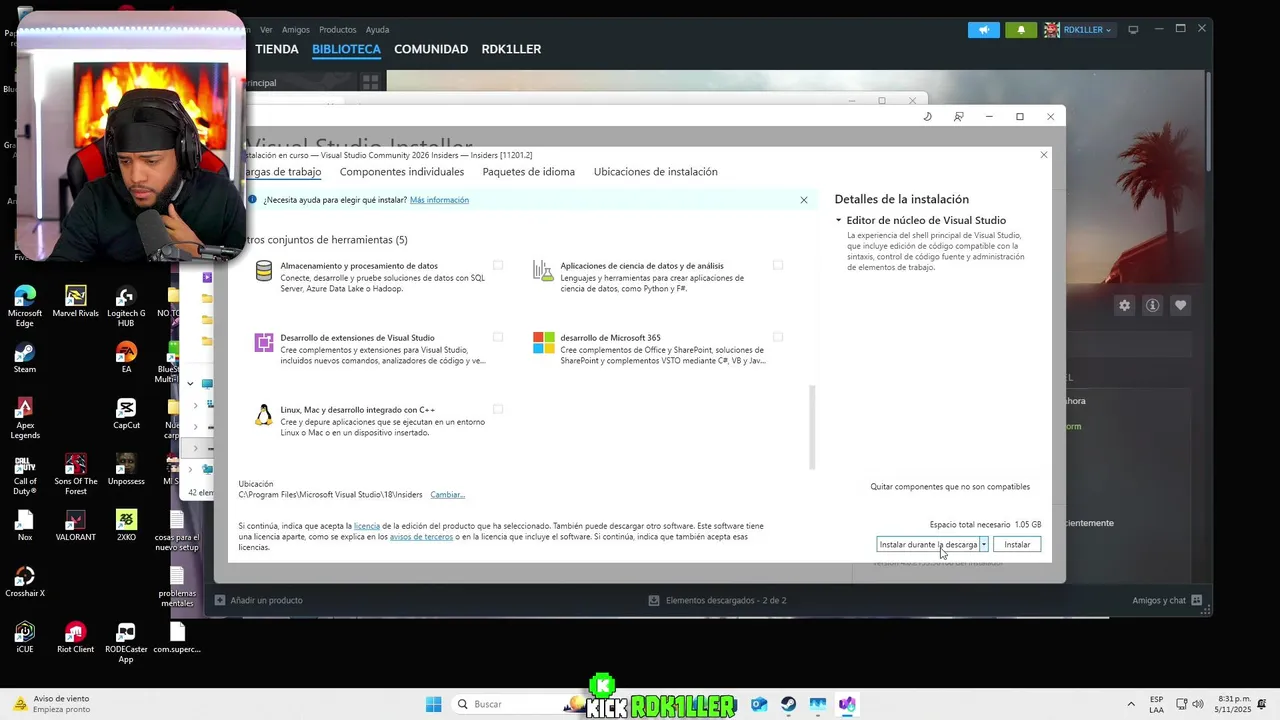This screenshot has height=720, width=1280.
Task: Open Riot Client desktop shortcut
Action: 75,637
